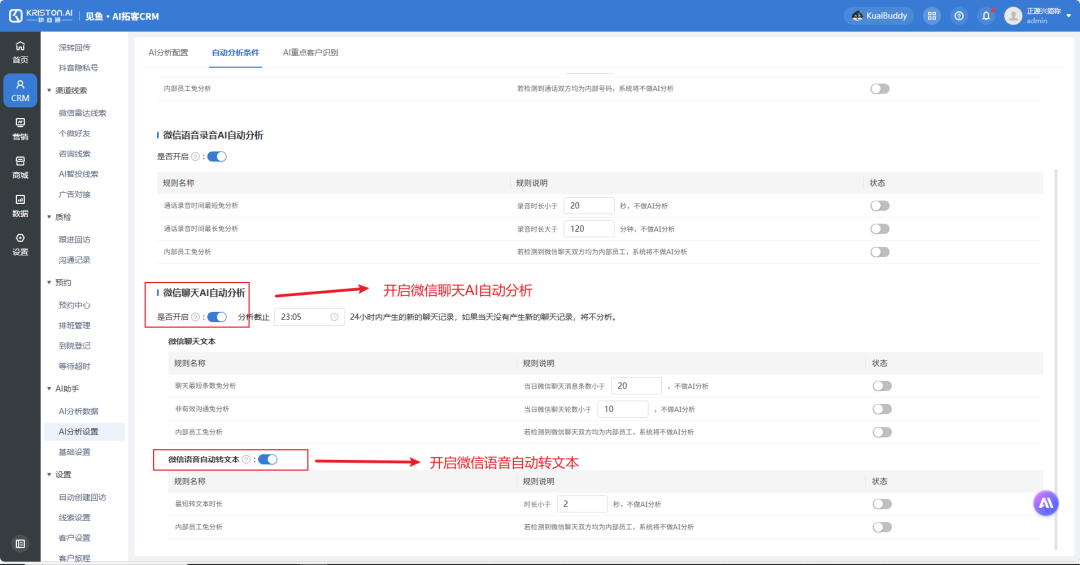The width and height of the screenshot is (1080, 565).
Task: Open AI分析数据 in the sidebar
Action: (x=79, y=411)
